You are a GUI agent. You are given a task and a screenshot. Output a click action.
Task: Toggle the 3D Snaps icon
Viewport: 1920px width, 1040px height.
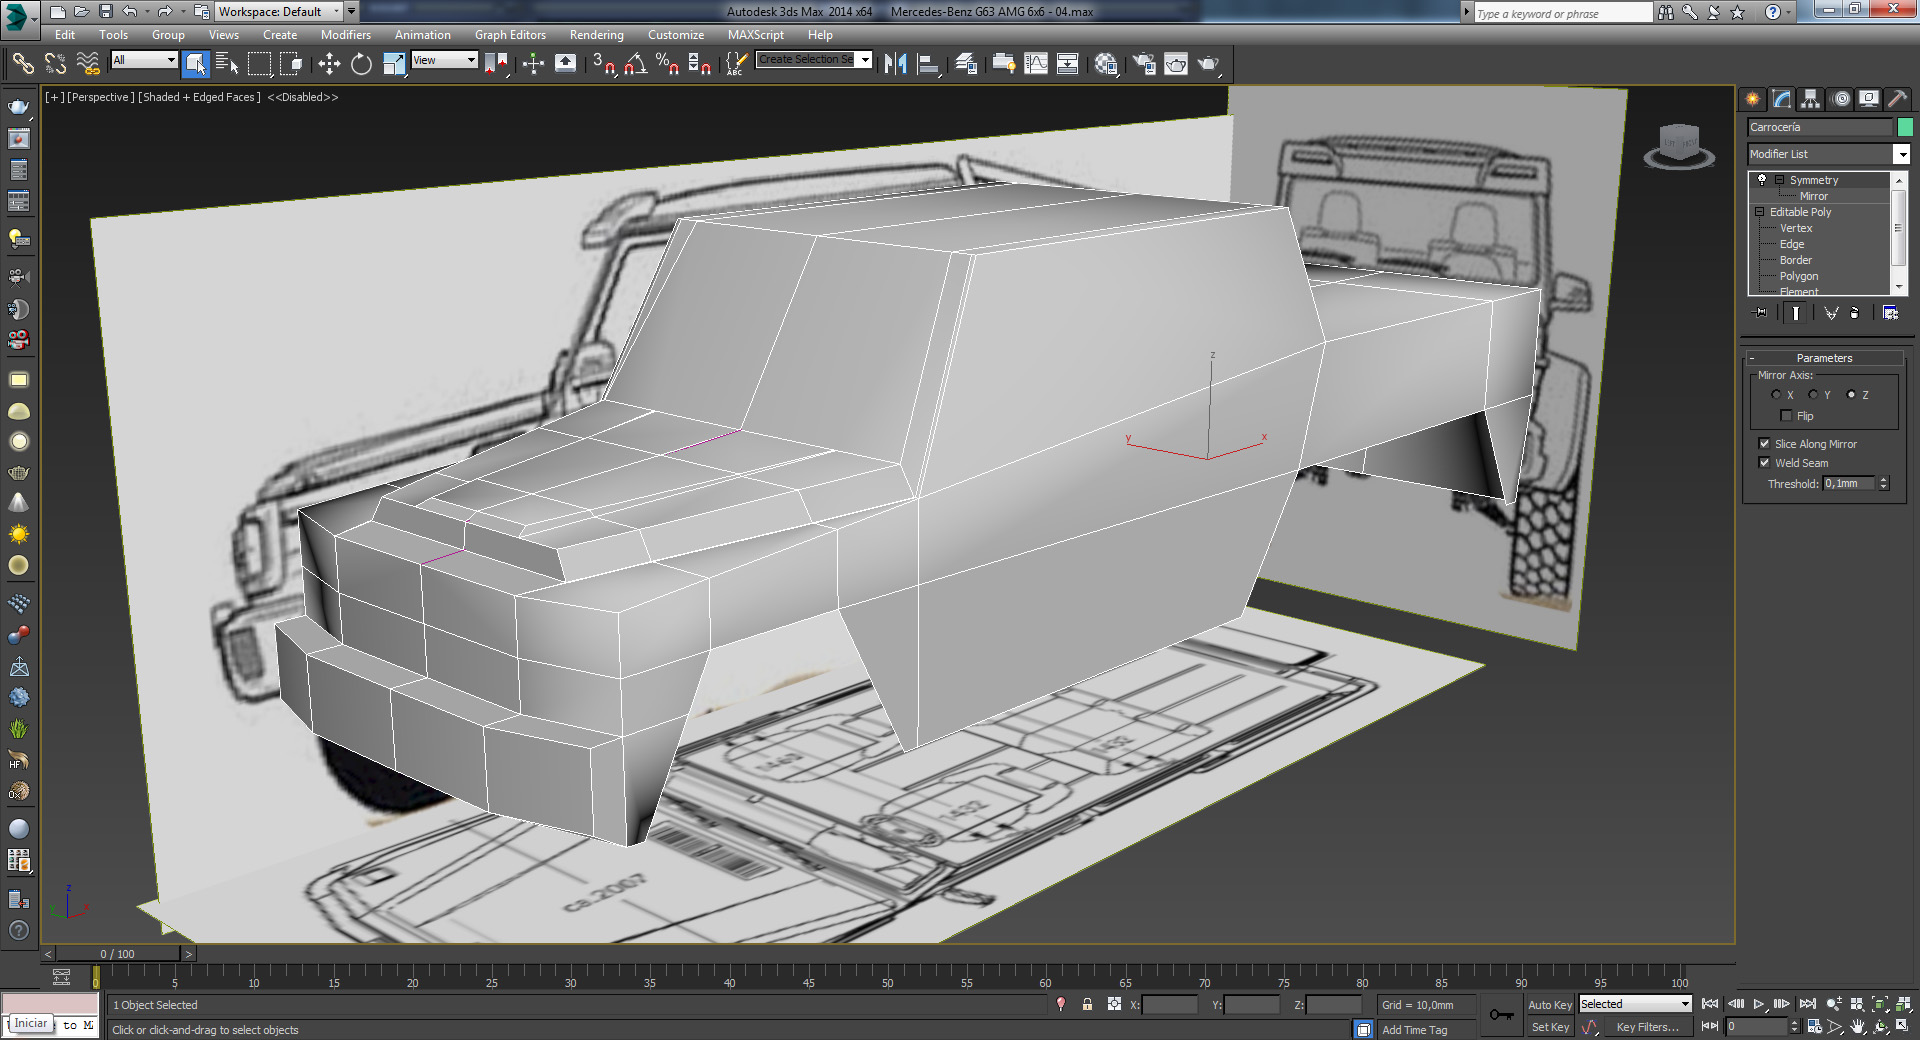603,64
